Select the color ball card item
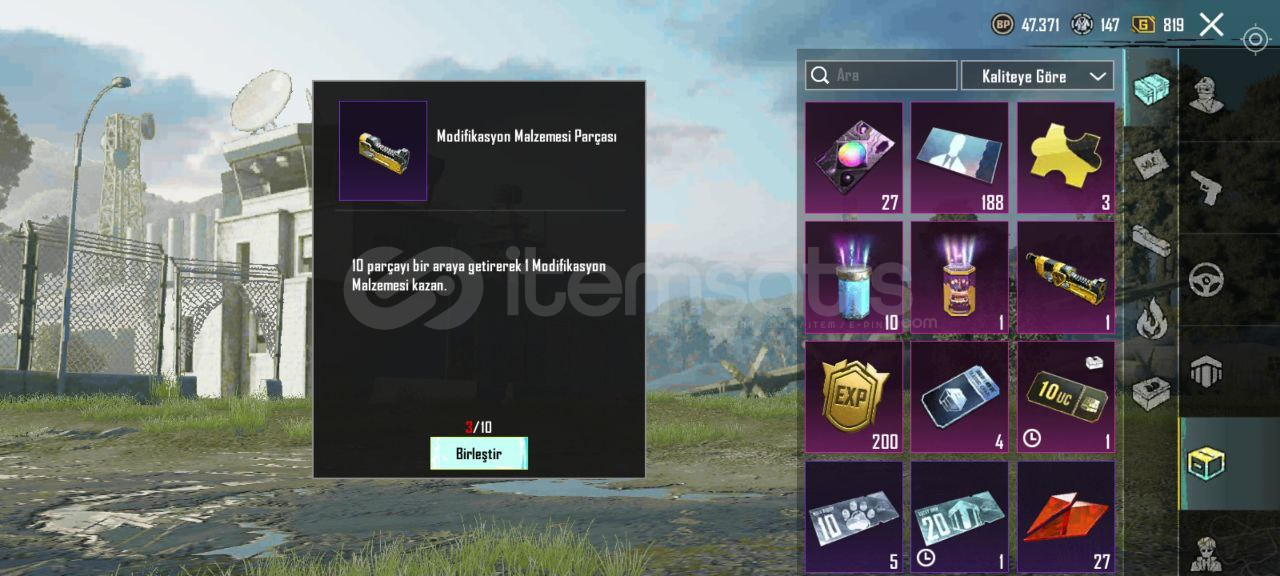 pos(854,157)
